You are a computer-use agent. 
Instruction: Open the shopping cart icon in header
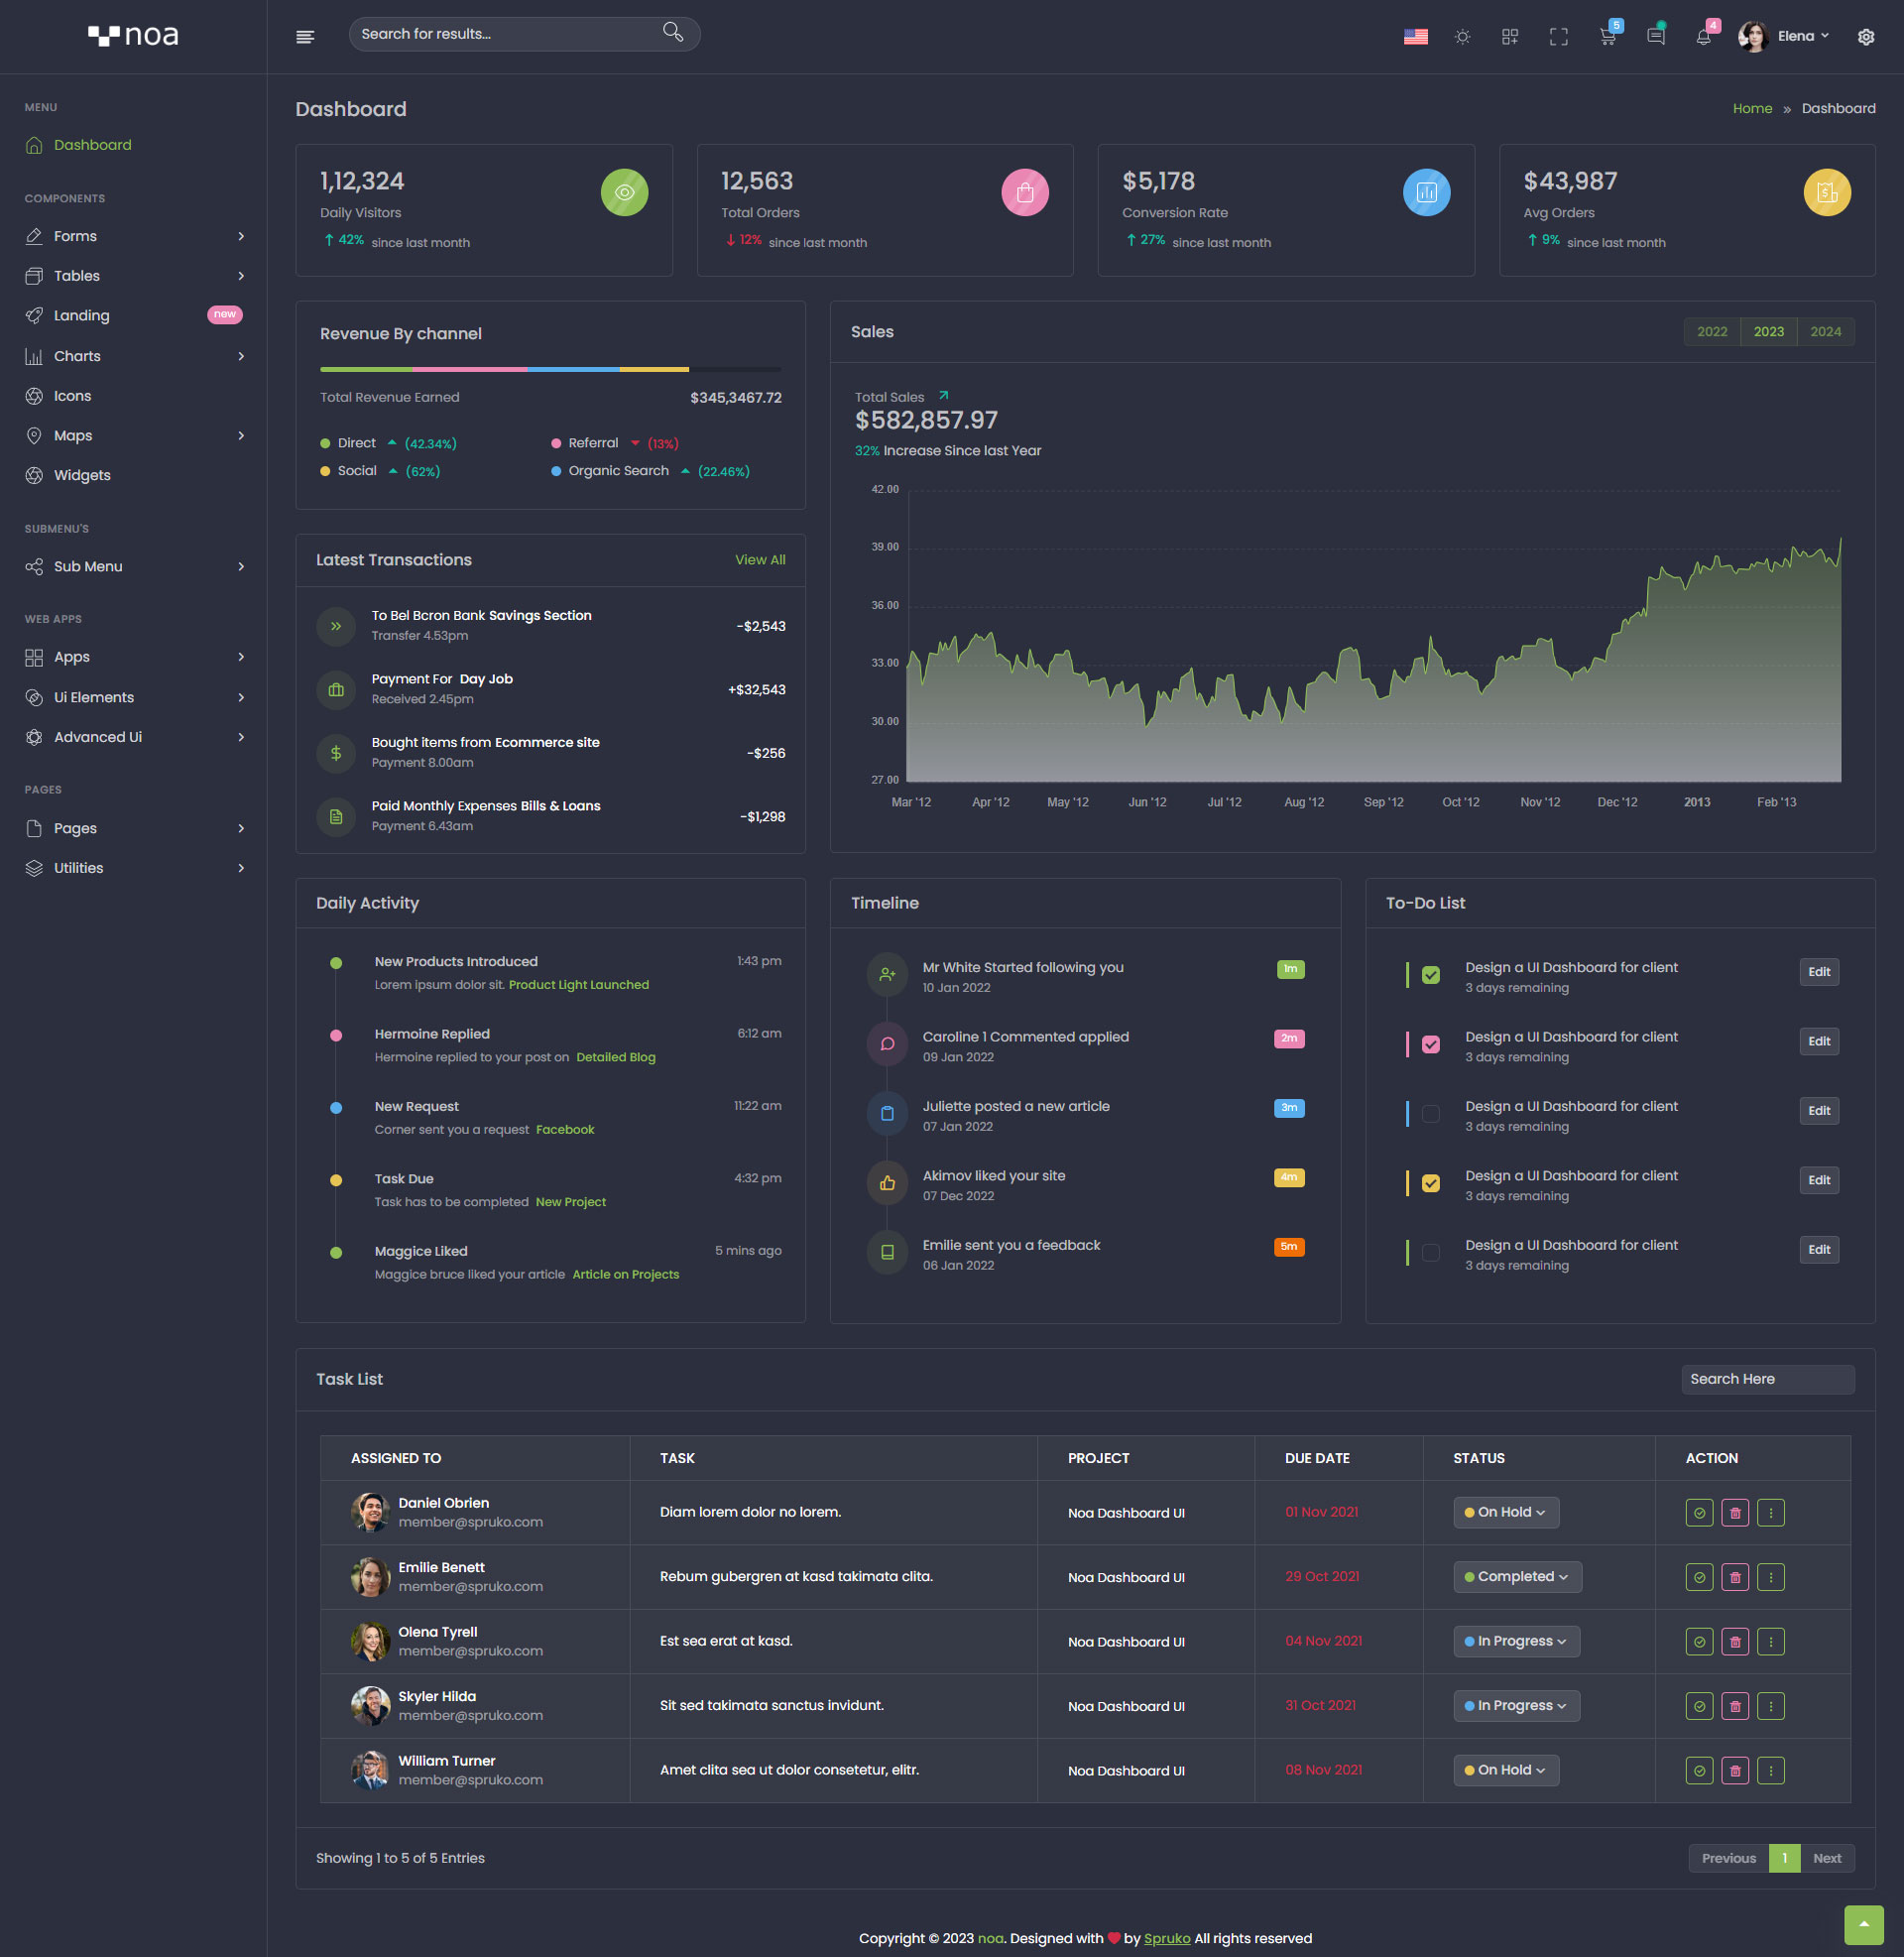tap(1607, 37)
